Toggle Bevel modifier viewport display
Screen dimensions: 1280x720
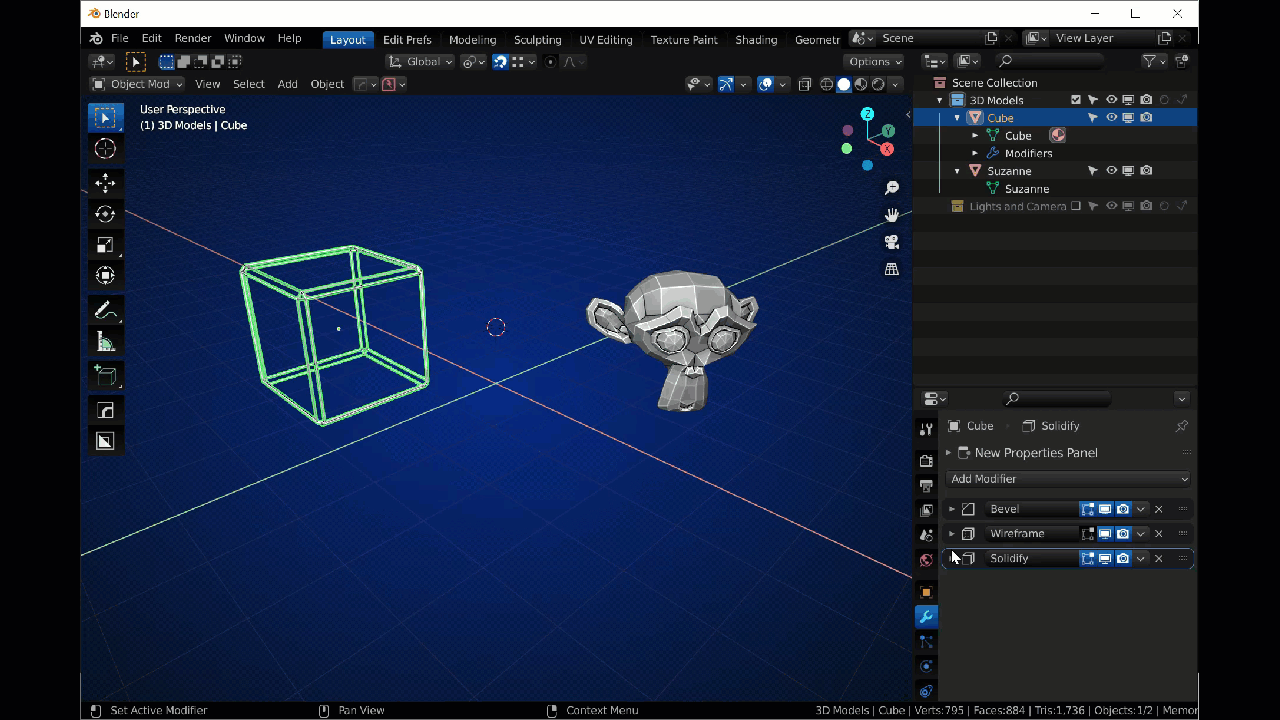pyautogui.click(x=1105, y=509)
